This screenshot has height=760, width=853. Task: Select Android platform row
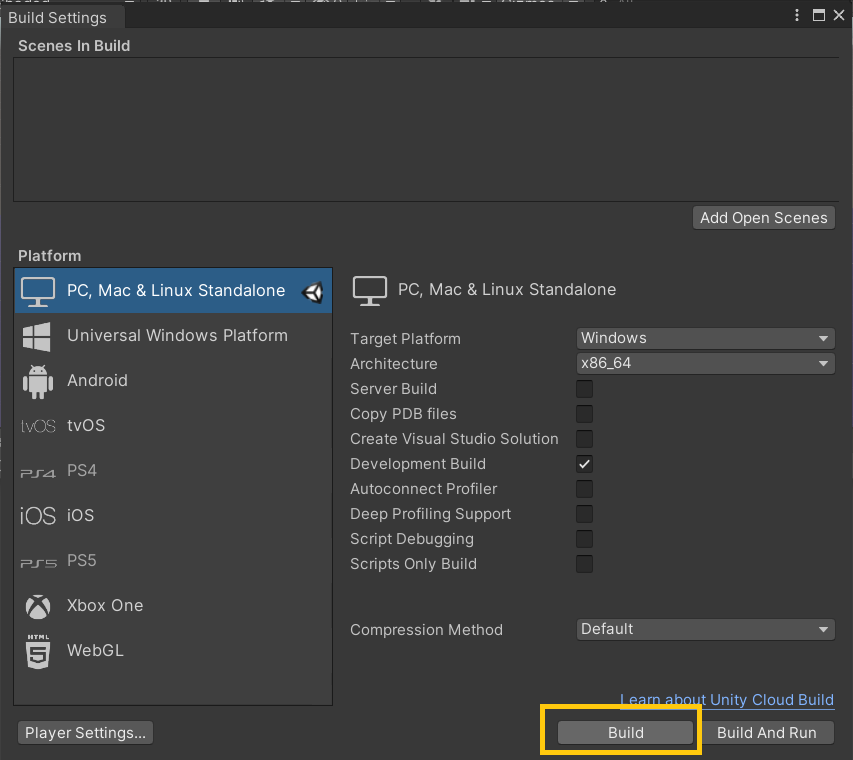[x=173, y=381]
